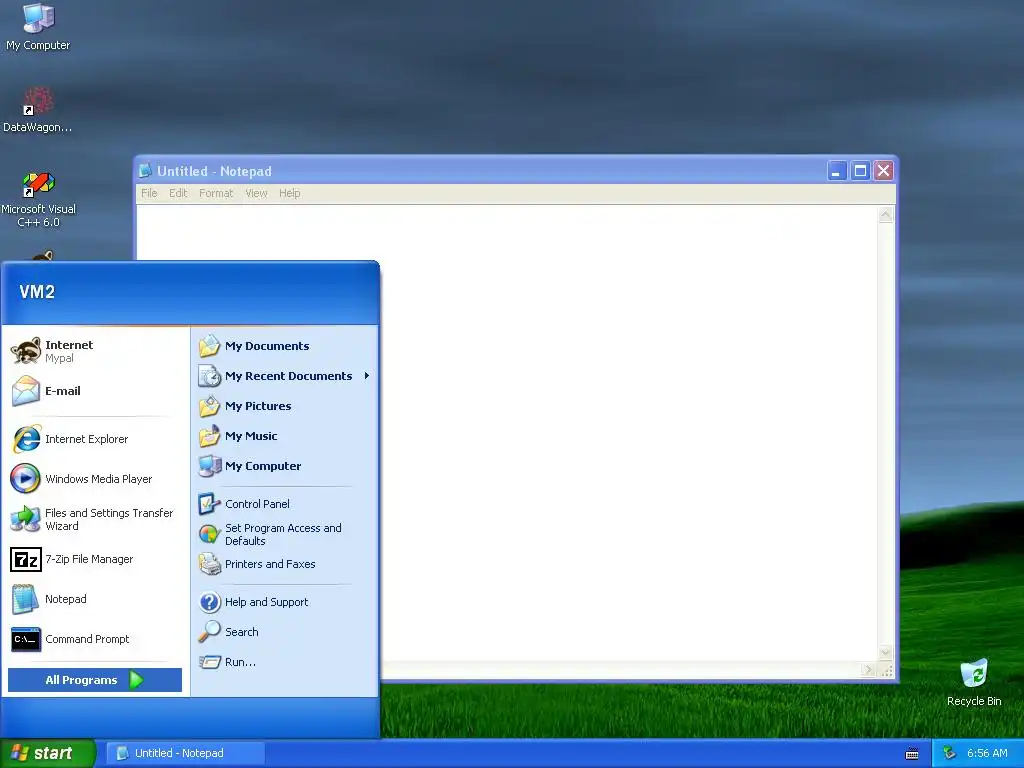Open Notepad's Format menu
Image resolution: width=1024 pixels, height=768 pixels.
pos(216,193)
